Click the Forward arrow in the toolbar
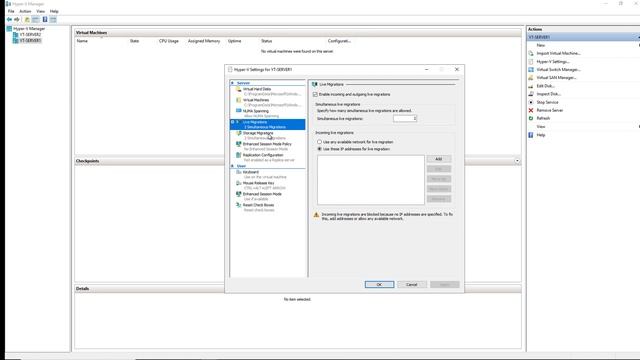Screen dimensions: 640x360 [17, 20]
